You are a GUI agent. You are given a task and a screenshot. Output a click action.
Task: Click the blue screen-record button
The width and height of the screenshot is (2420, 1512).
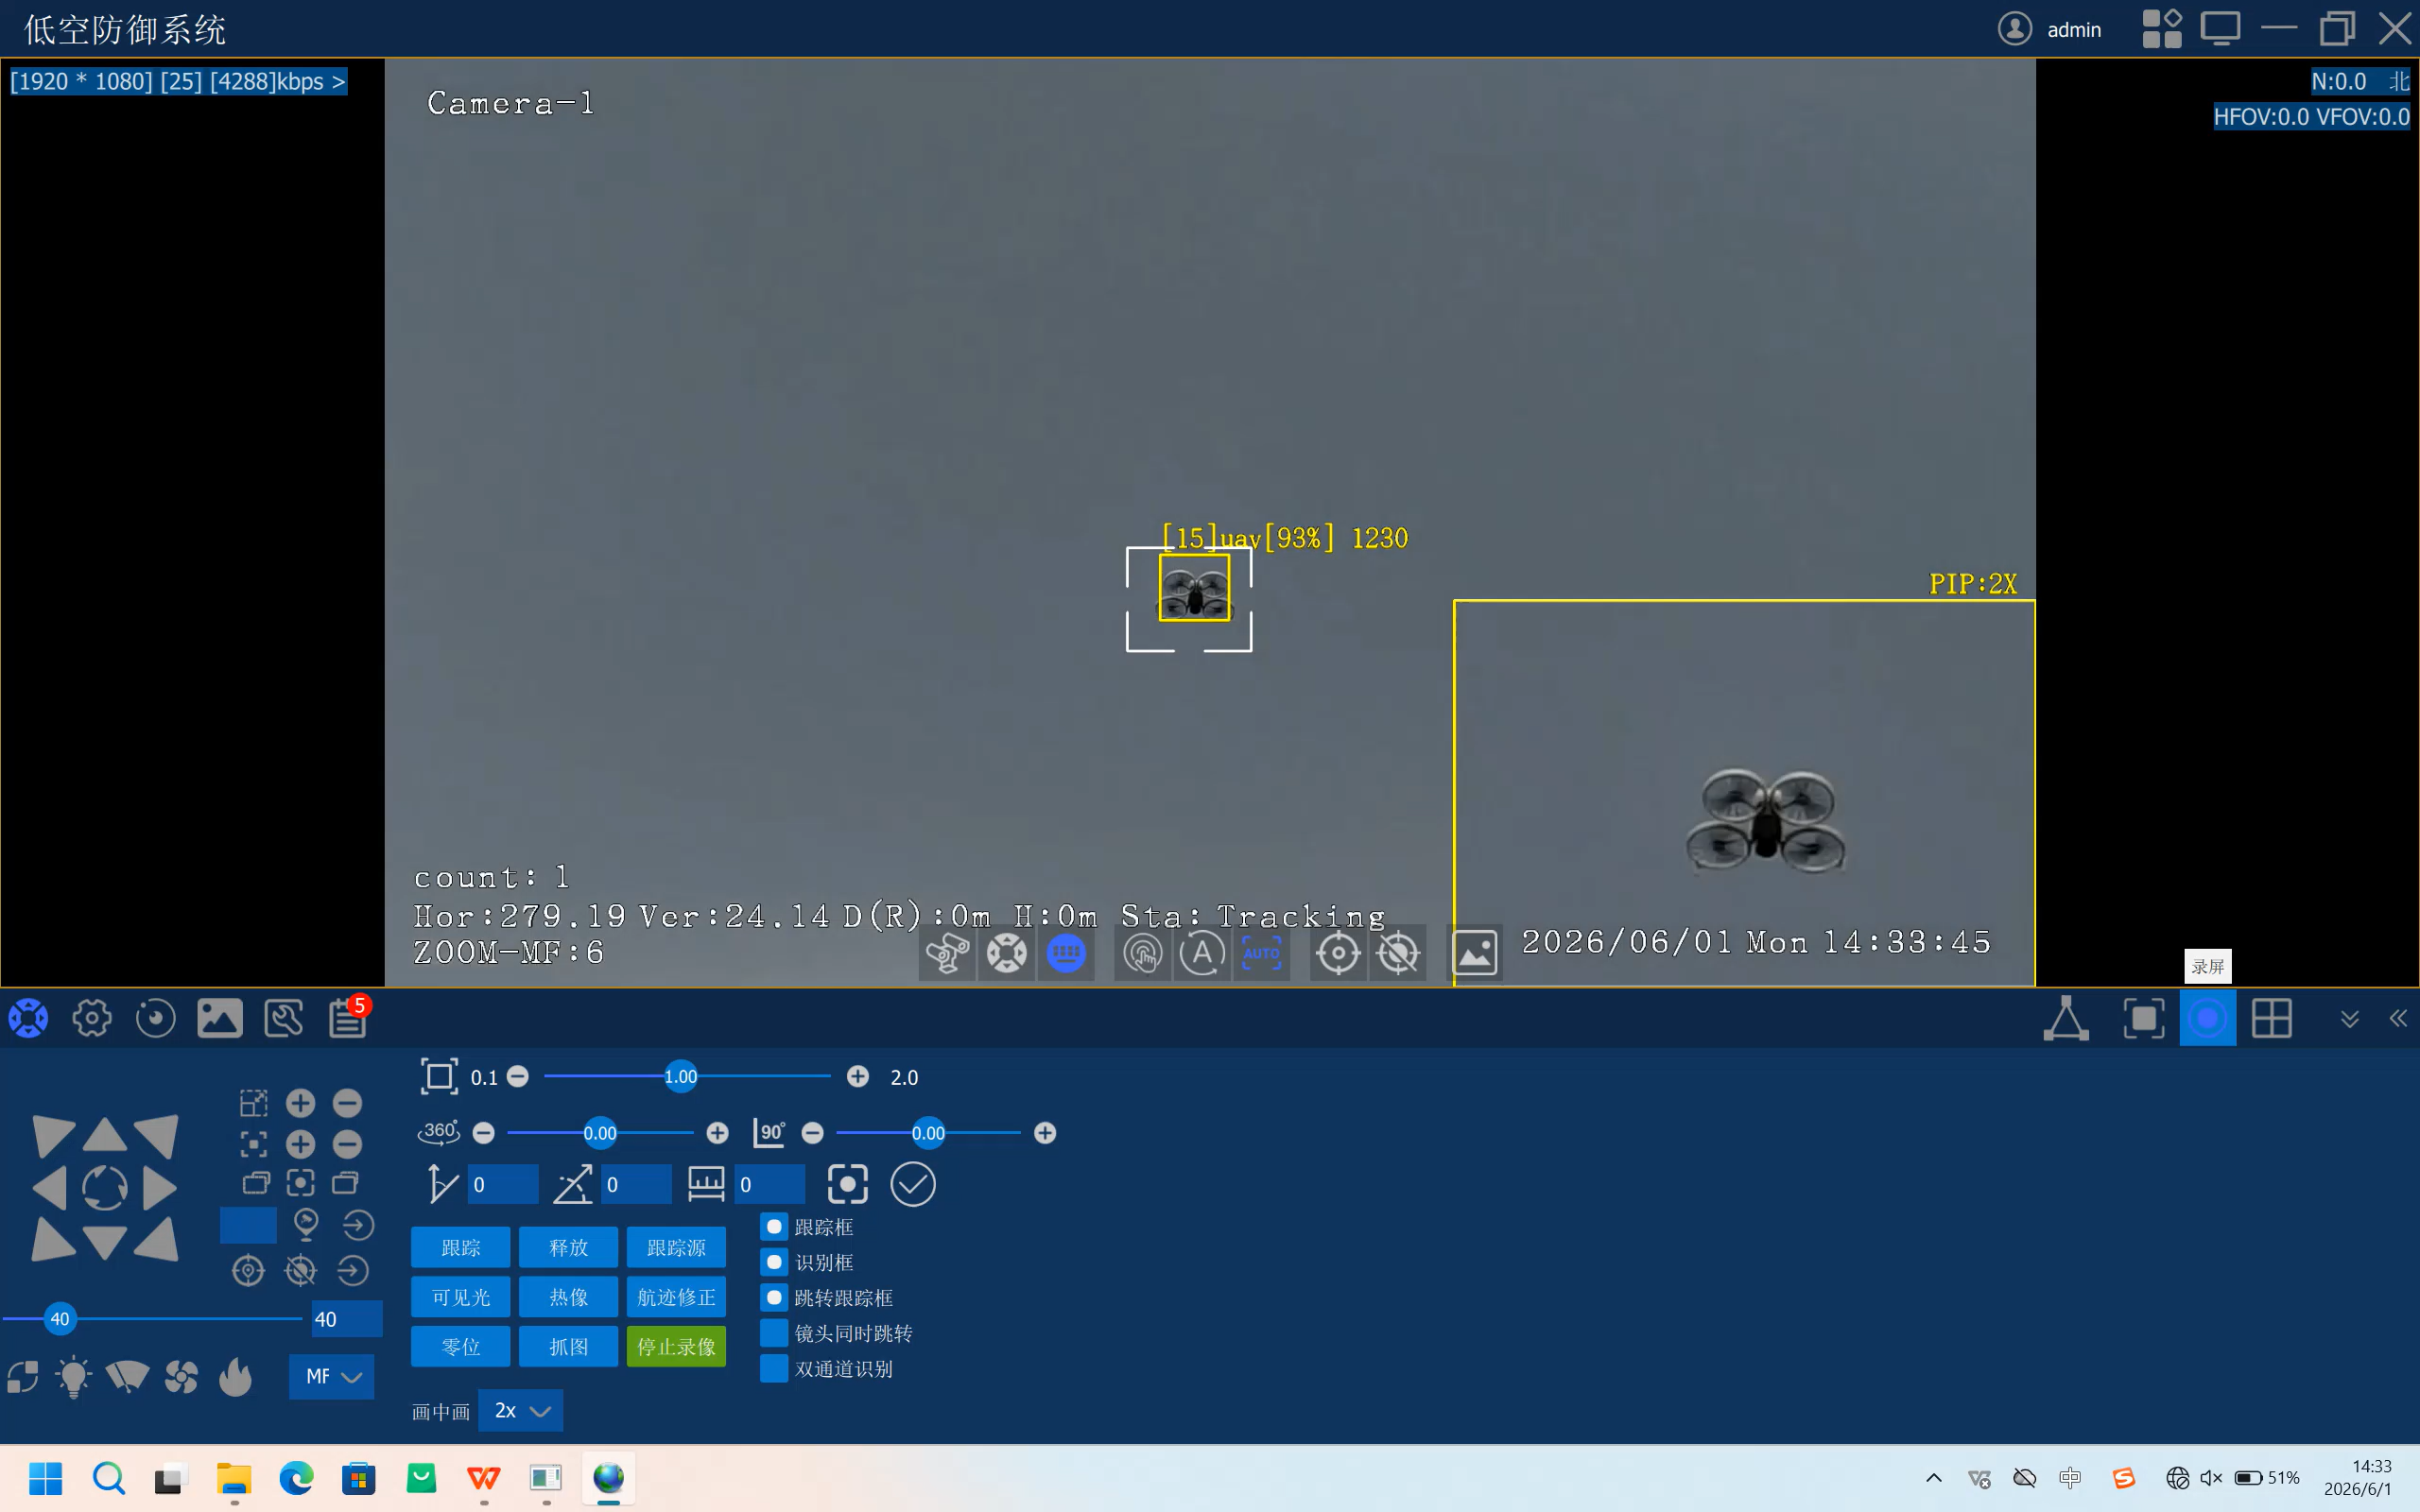pos(2207,1018)
